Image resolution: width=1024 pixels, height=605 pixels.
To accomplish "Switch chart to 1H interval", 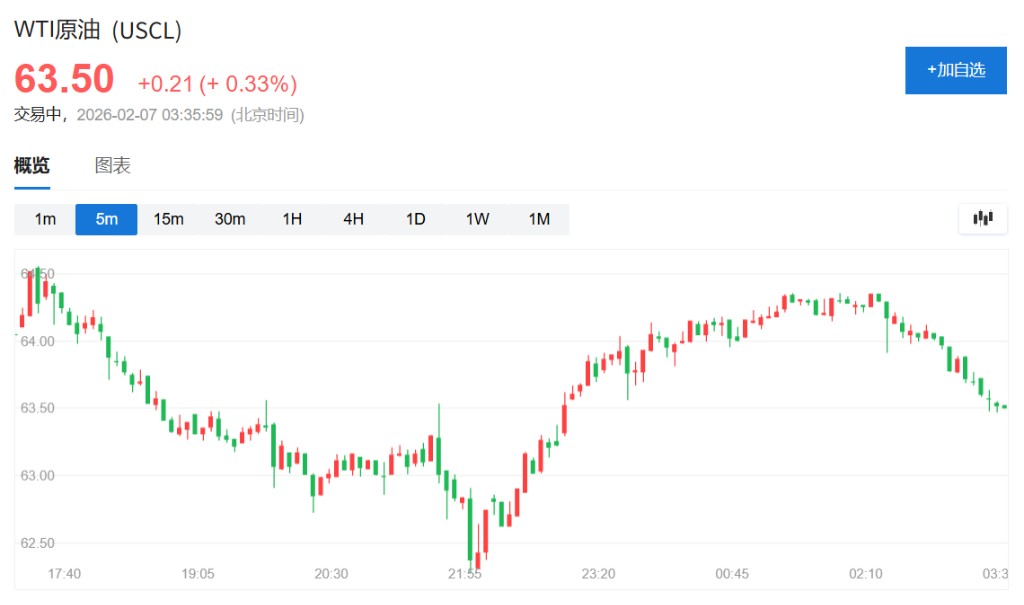I will [x=292, y=219].
